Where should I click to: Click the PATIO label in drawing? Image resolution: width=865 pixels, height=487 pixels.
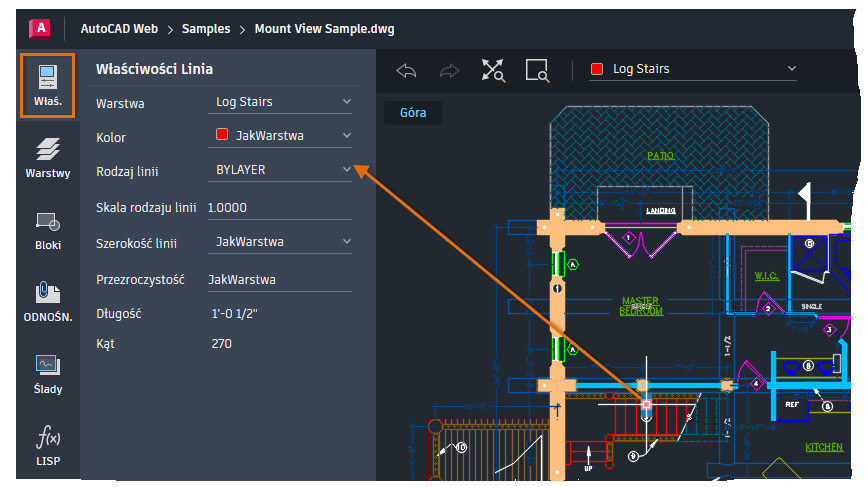point(660,156)
